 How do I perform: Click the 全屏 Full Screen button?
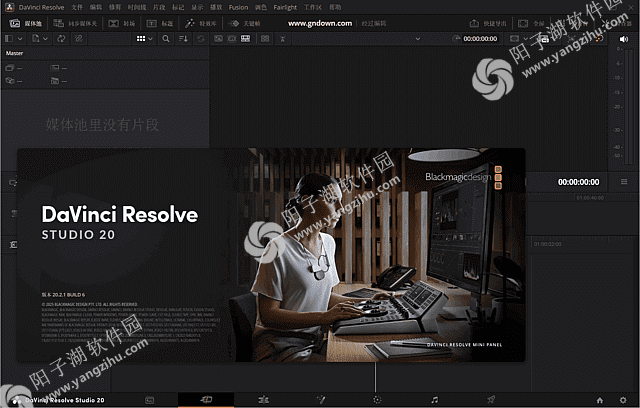(531, 23)
